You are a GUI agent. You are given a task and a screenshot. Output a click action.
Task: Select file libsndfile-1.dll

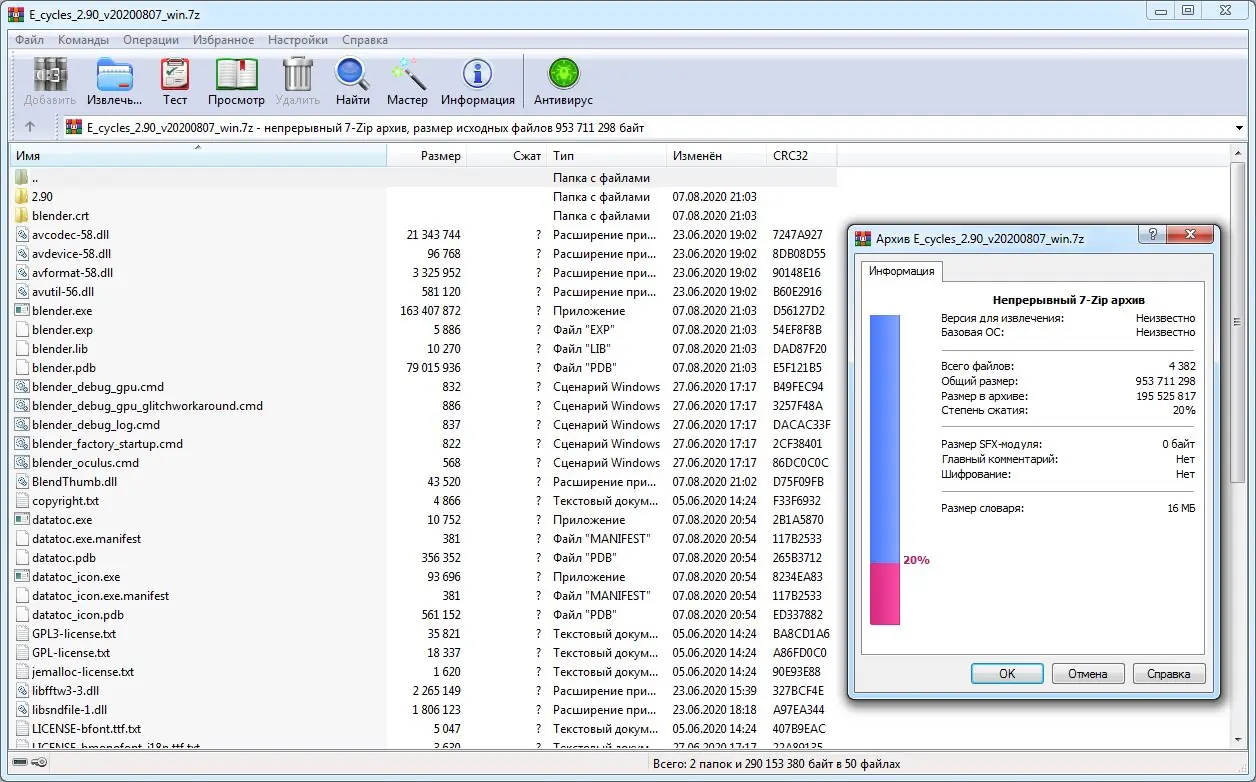(69, 710)
